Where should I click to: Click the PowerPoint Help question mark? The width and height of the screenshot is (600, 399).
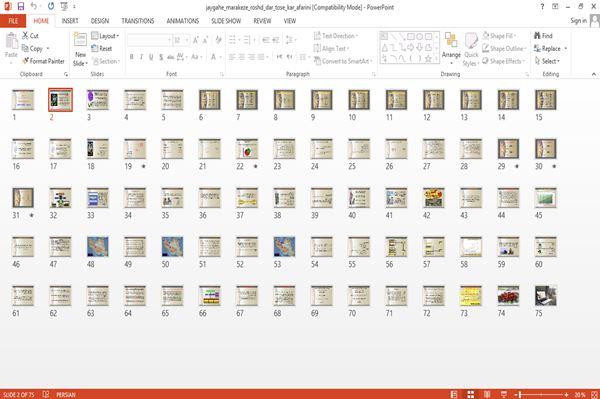[542, 7]
